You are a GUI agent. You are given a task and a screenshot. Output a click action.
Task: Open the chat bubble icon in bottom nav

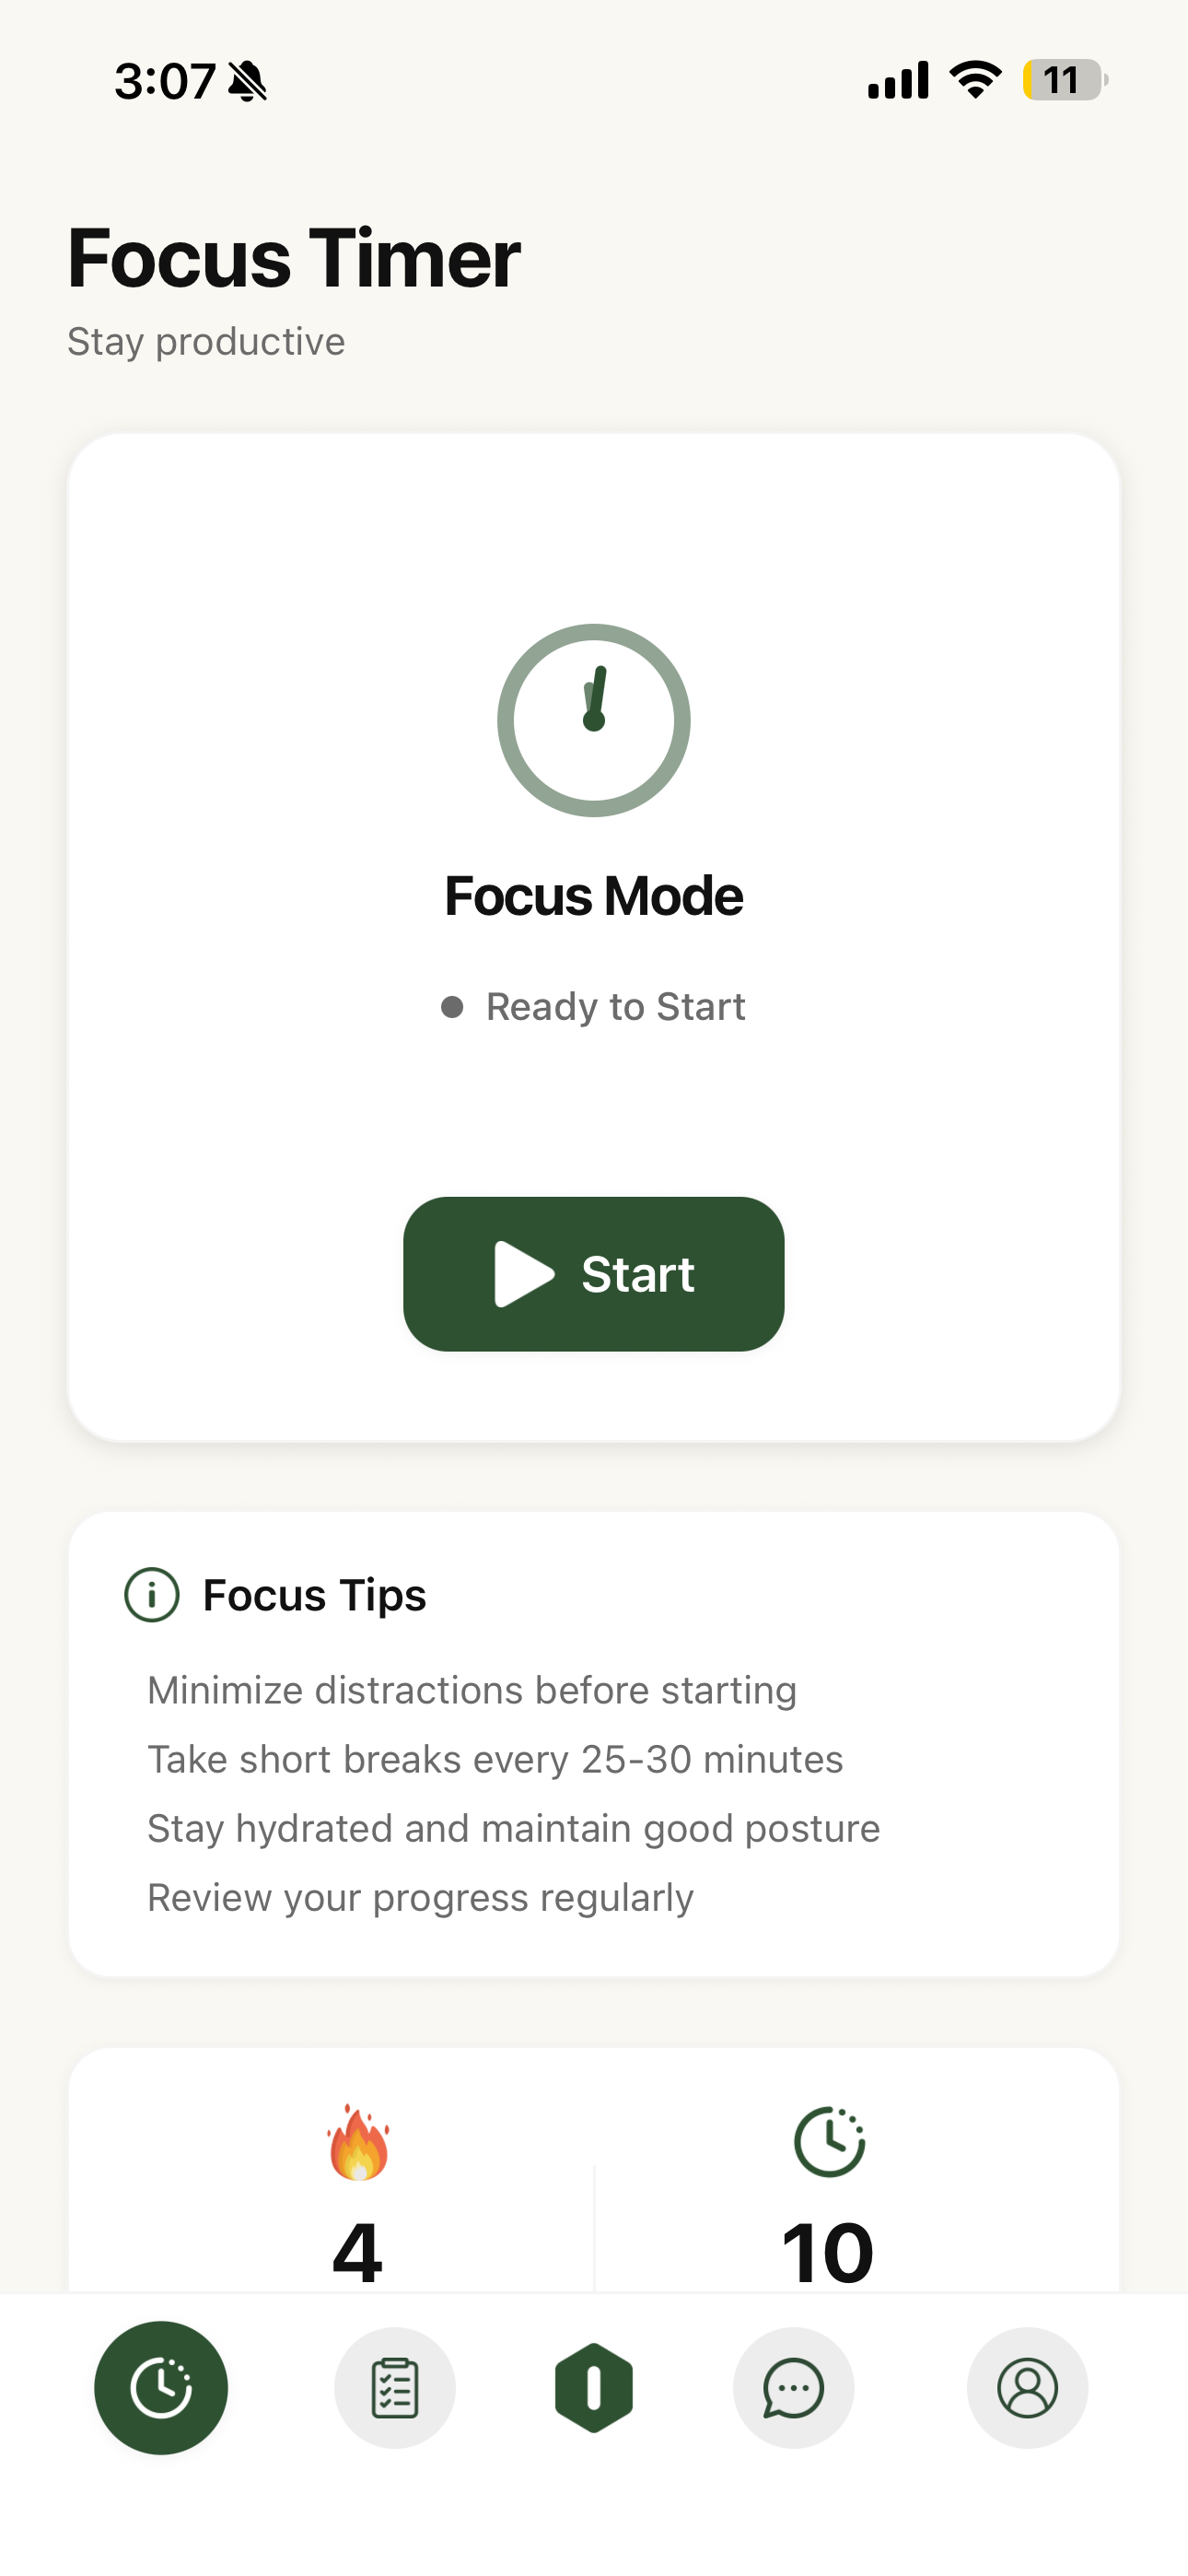793,2388
